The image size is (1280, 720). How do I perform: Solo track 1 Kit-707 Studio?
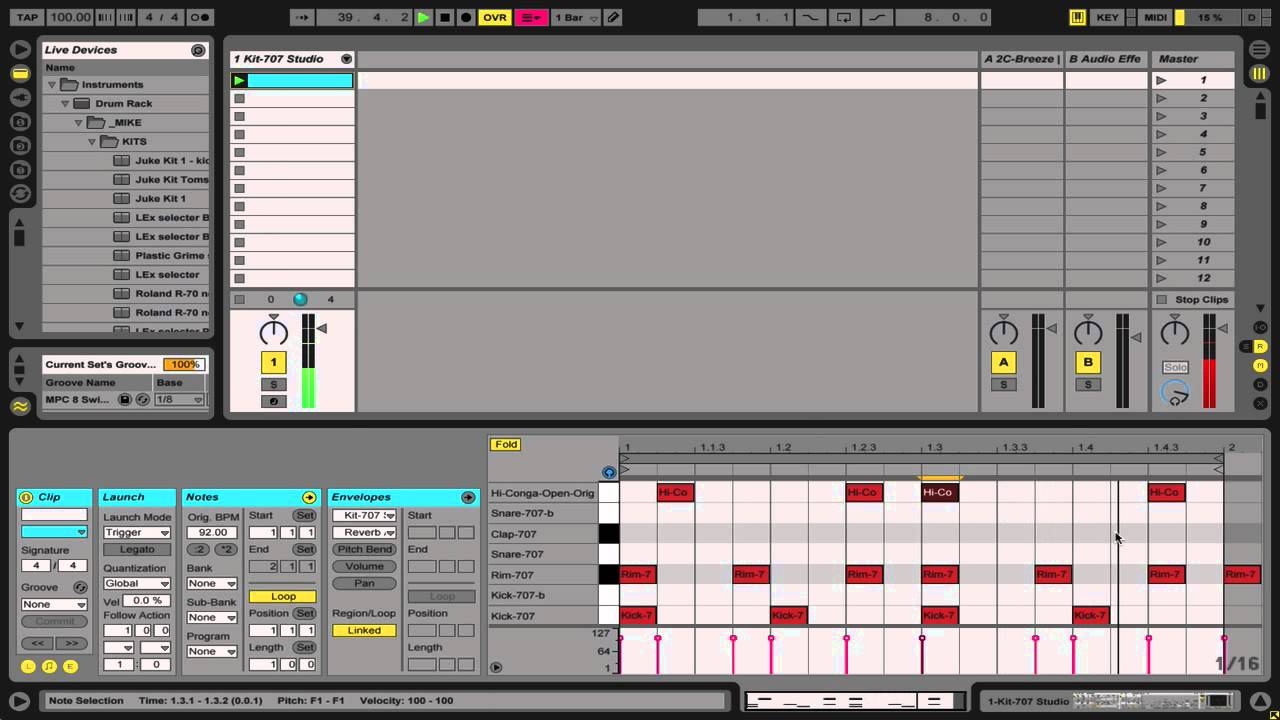coord(273,385)
